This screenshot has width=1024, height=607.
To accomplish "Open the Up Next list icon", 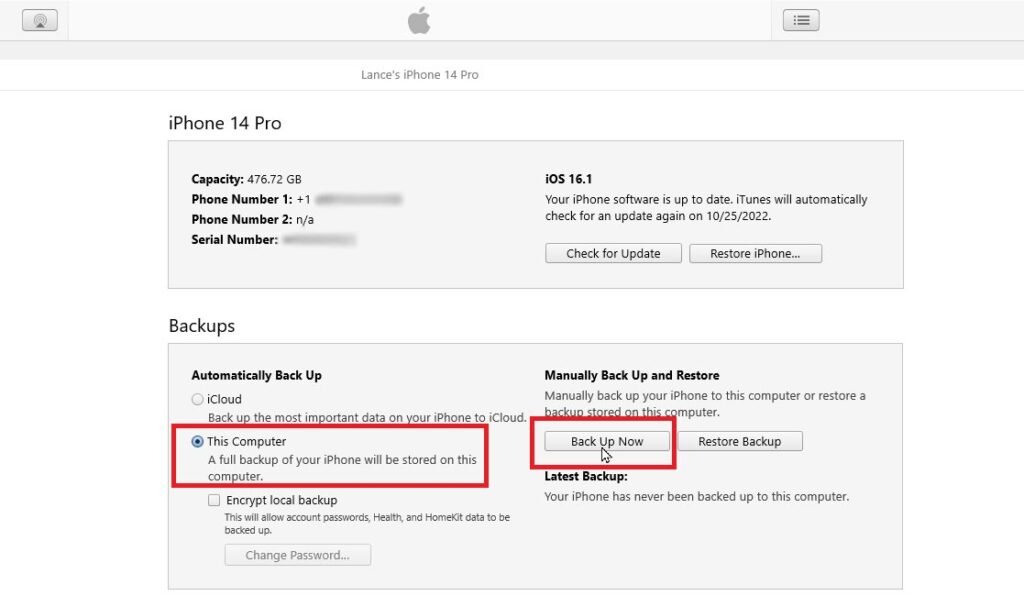I will pos(801,20).
